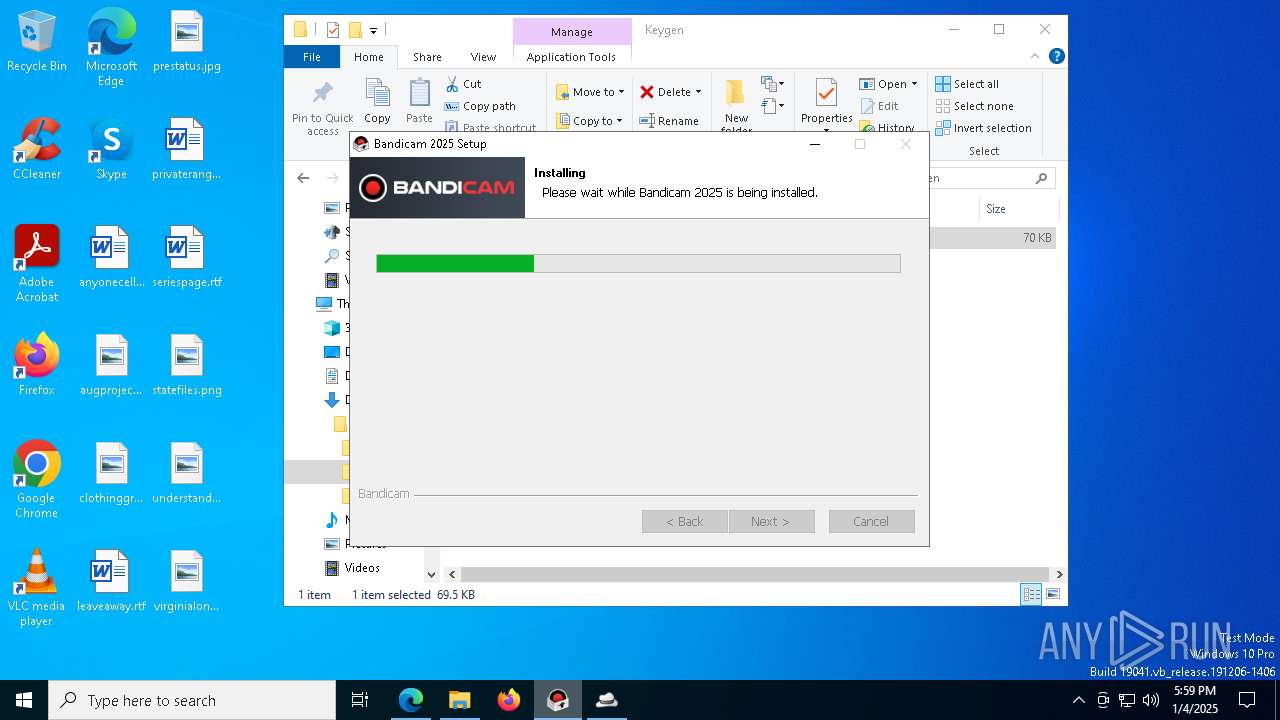Open the notification center icon

[1247, 700]
